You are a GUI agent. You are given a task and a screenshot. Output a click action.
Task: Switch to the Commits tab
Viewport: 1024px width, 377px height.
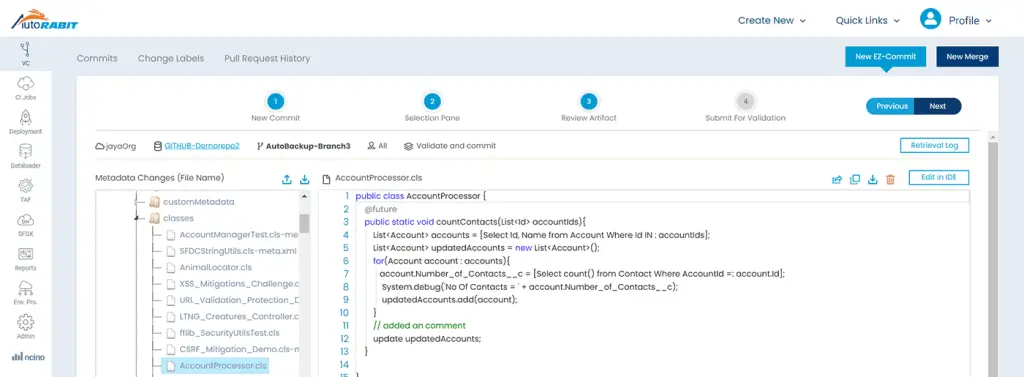coord(97,58)
